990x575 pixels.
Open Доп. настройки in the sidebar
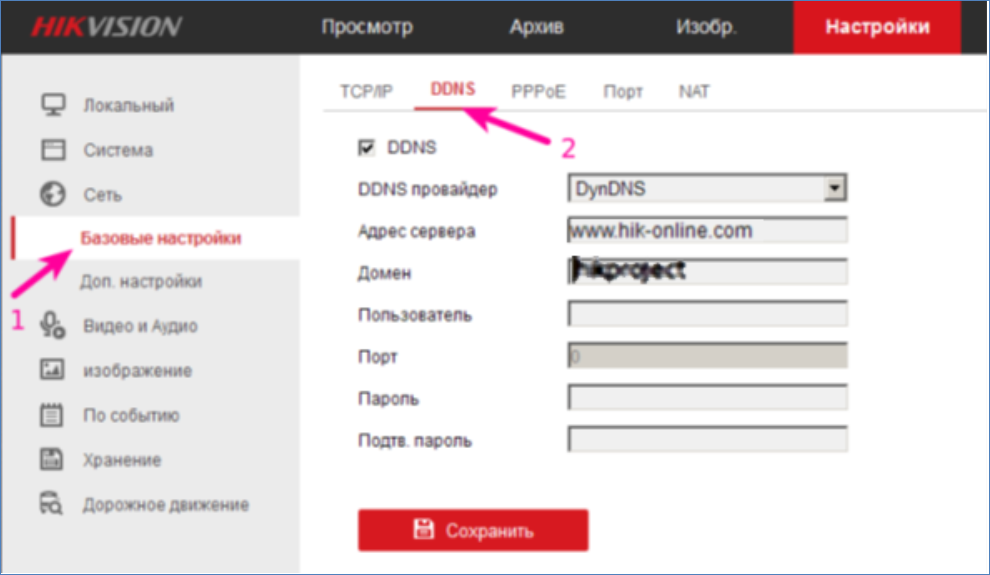pyautogui.click(x=140, y=282)
